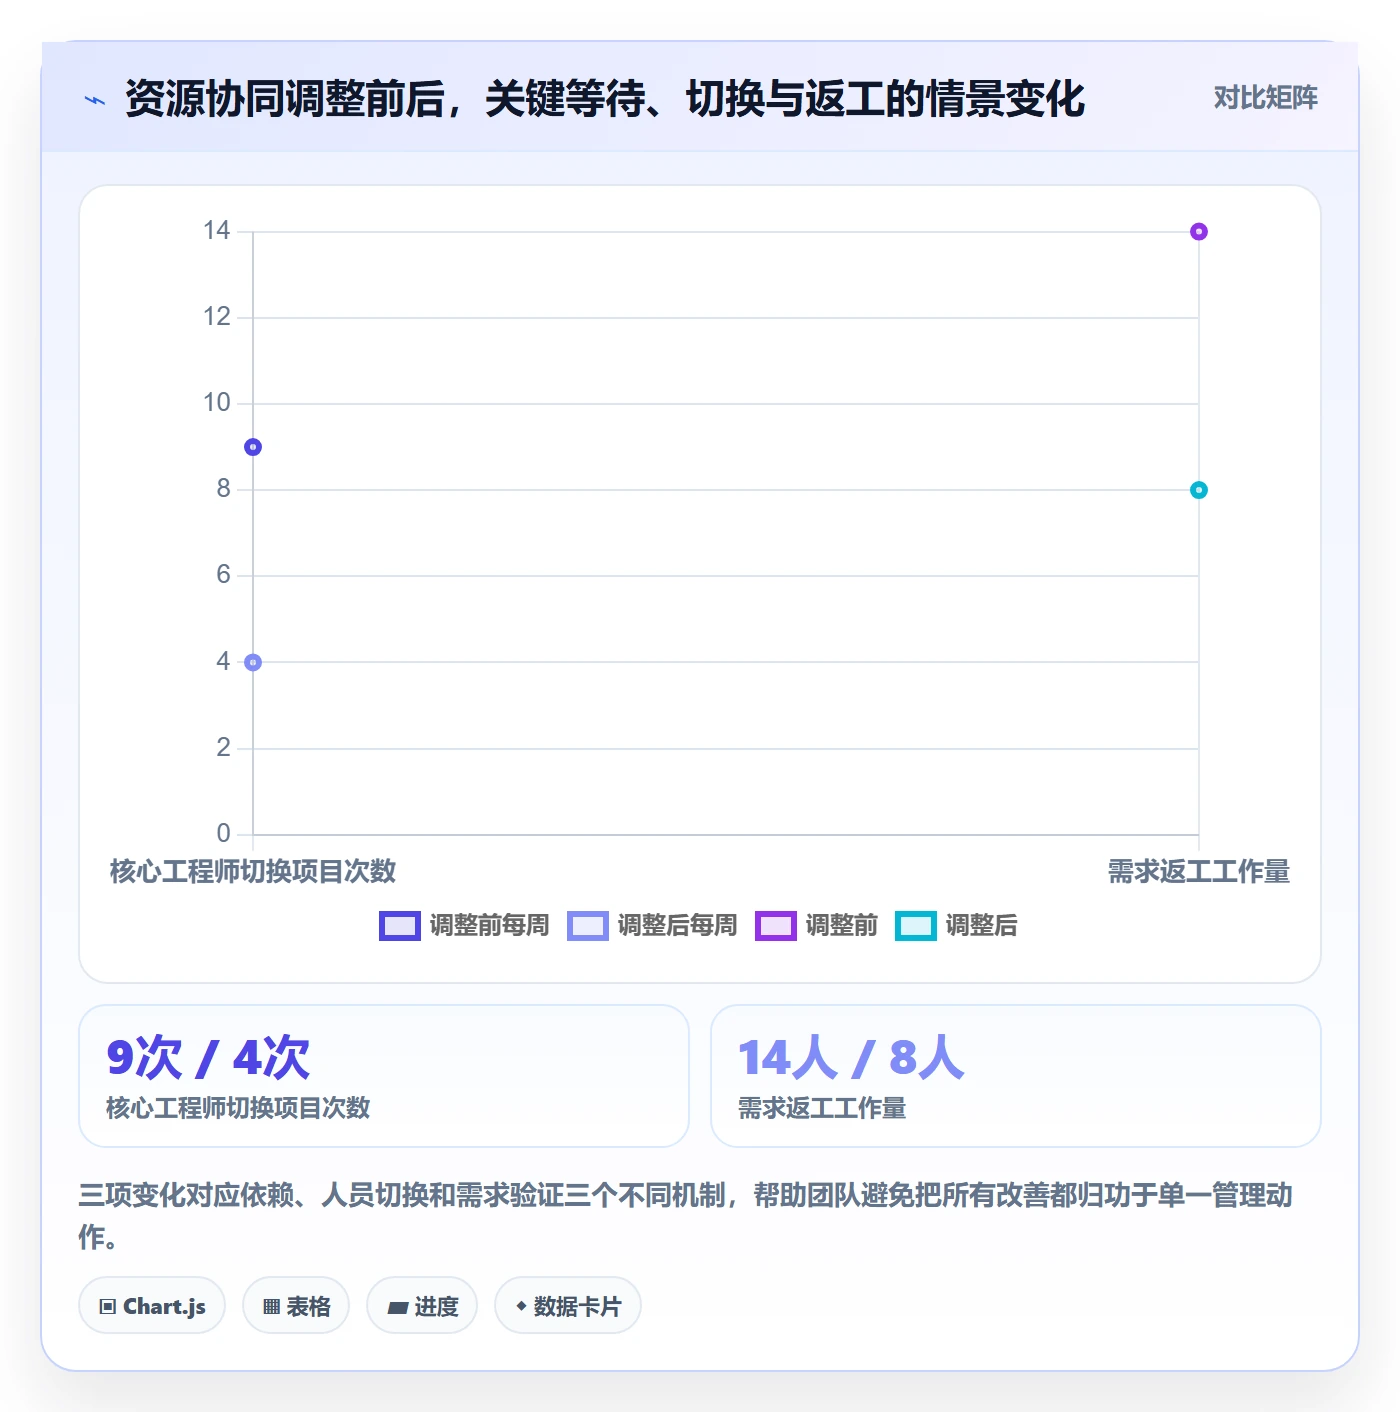Click the 9次 / 4次 stat value

click(208, 1058)
